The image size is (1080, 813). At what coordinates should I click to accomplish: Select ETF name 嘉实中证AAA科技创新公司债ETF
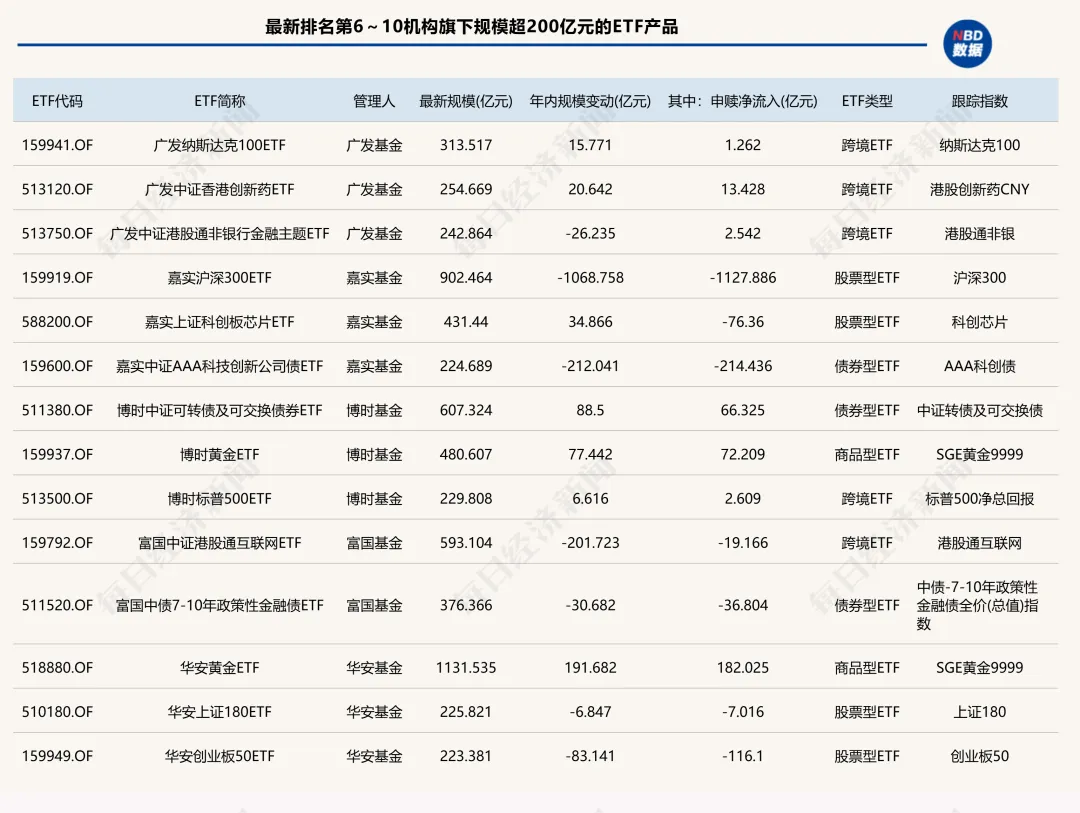[220, 366]
